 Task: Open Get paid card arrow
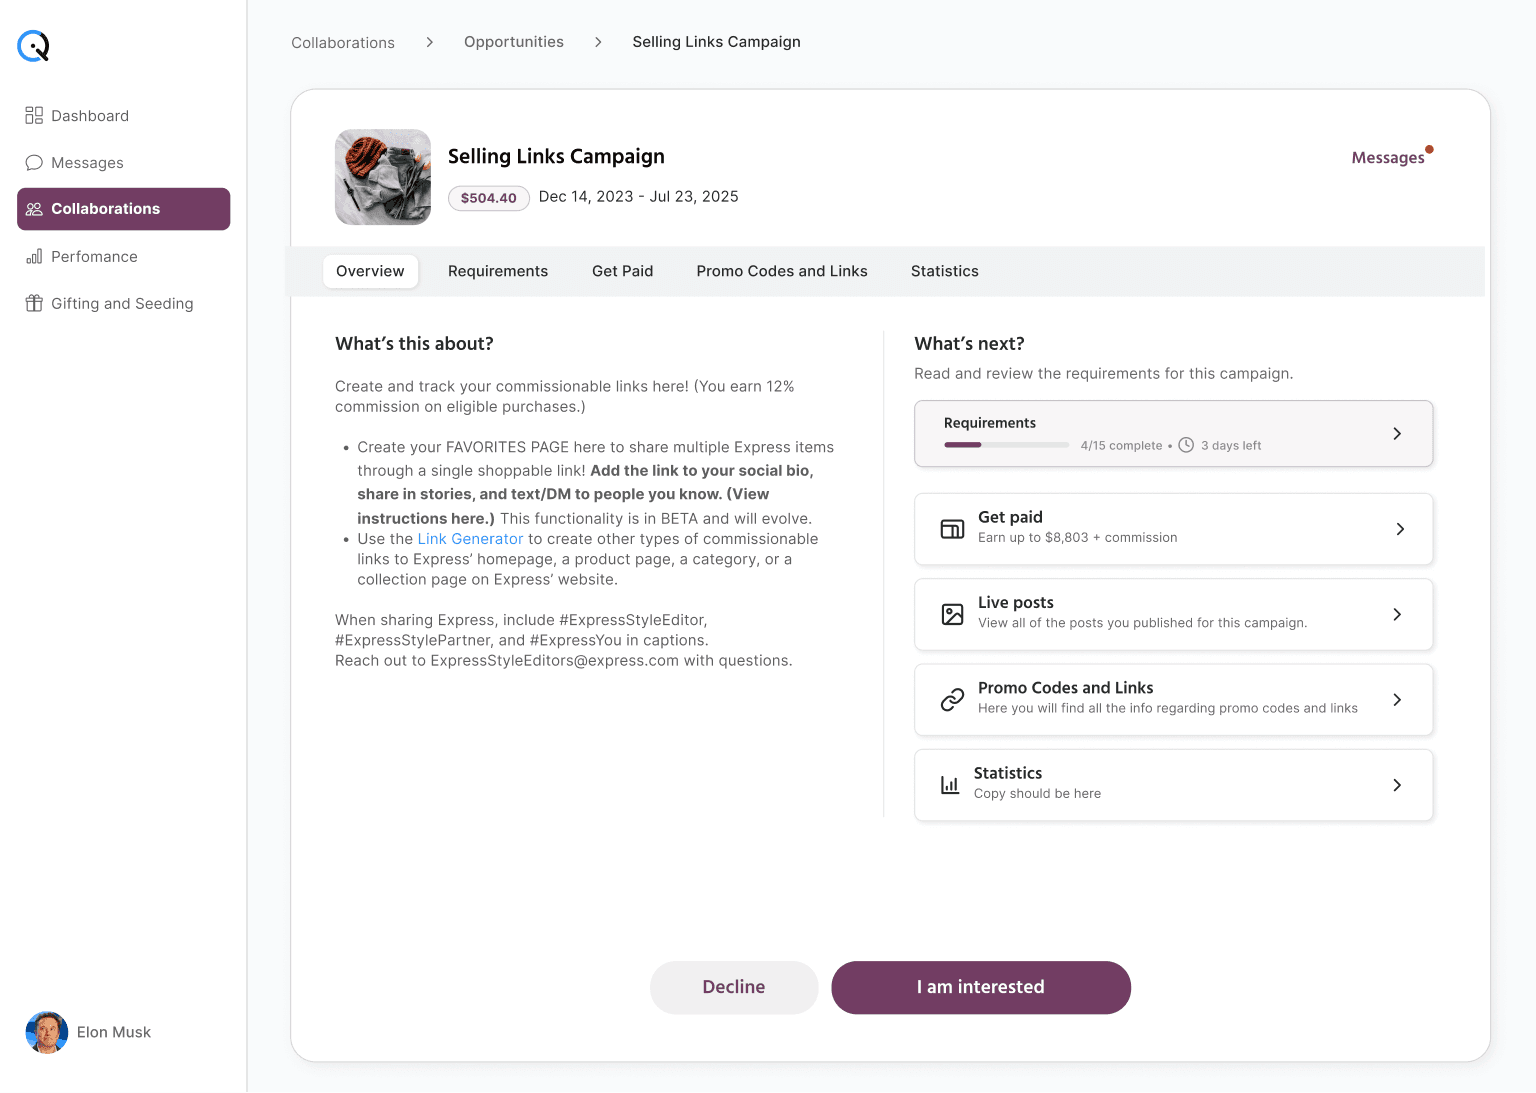click(x=1399, y=529)
